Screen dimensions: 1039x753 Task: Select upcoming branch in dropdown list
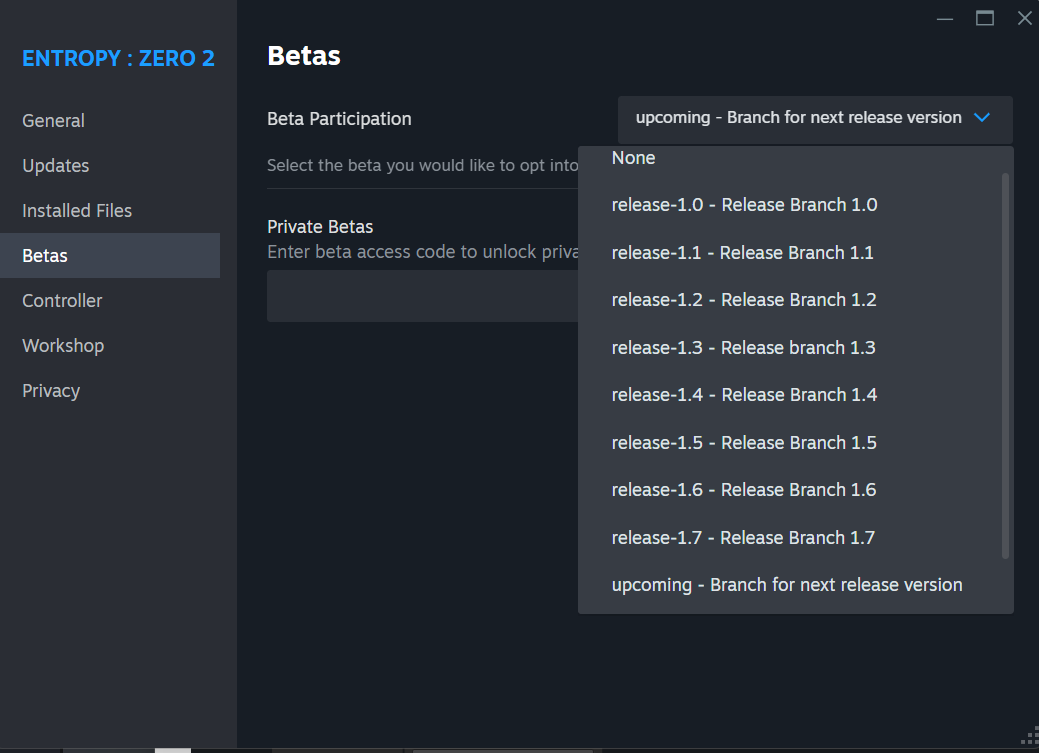tap(787, 585)
